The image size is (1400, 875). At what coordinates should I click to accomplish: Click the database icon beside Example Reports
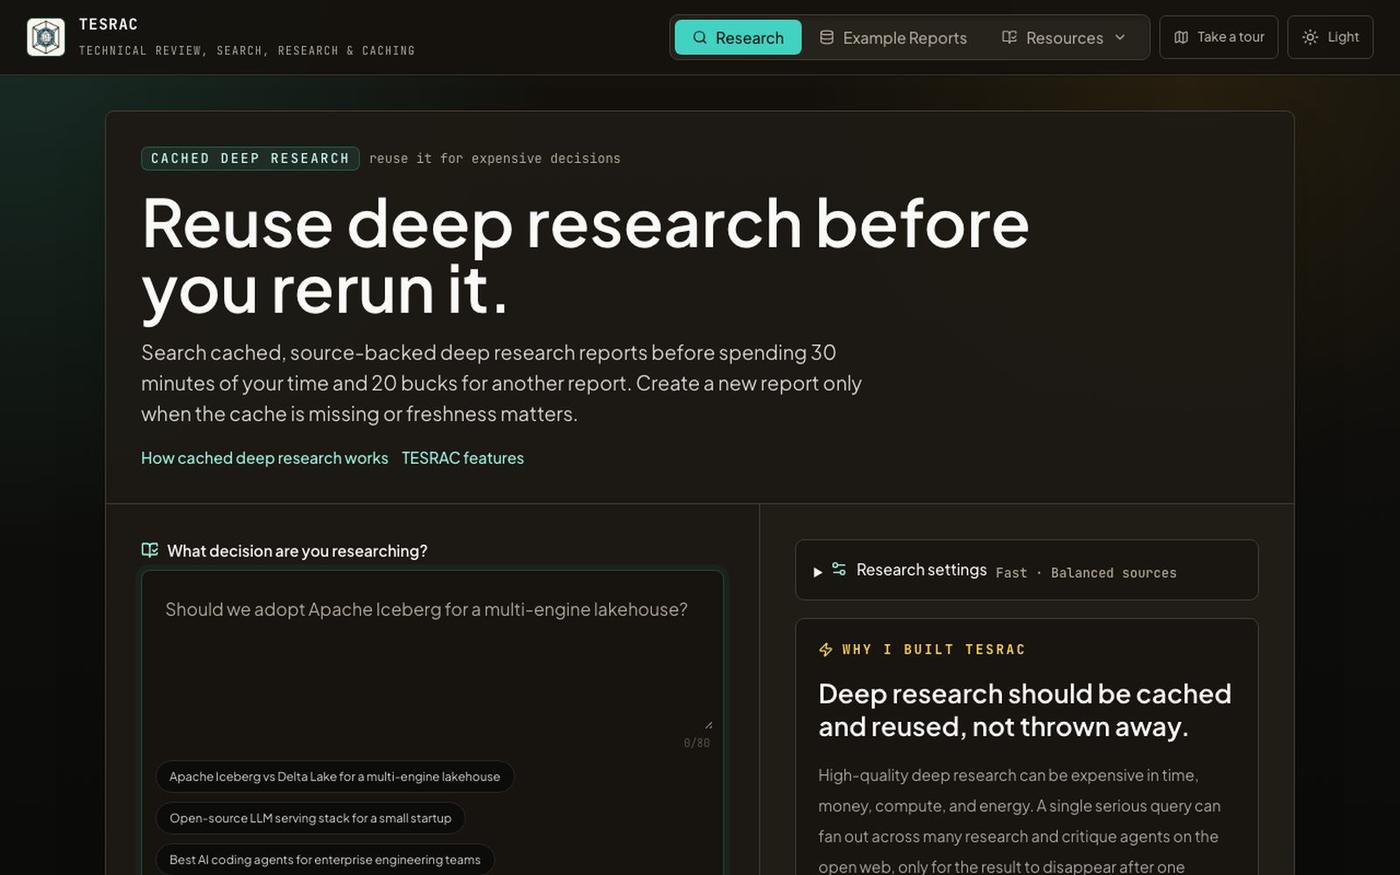827,37
